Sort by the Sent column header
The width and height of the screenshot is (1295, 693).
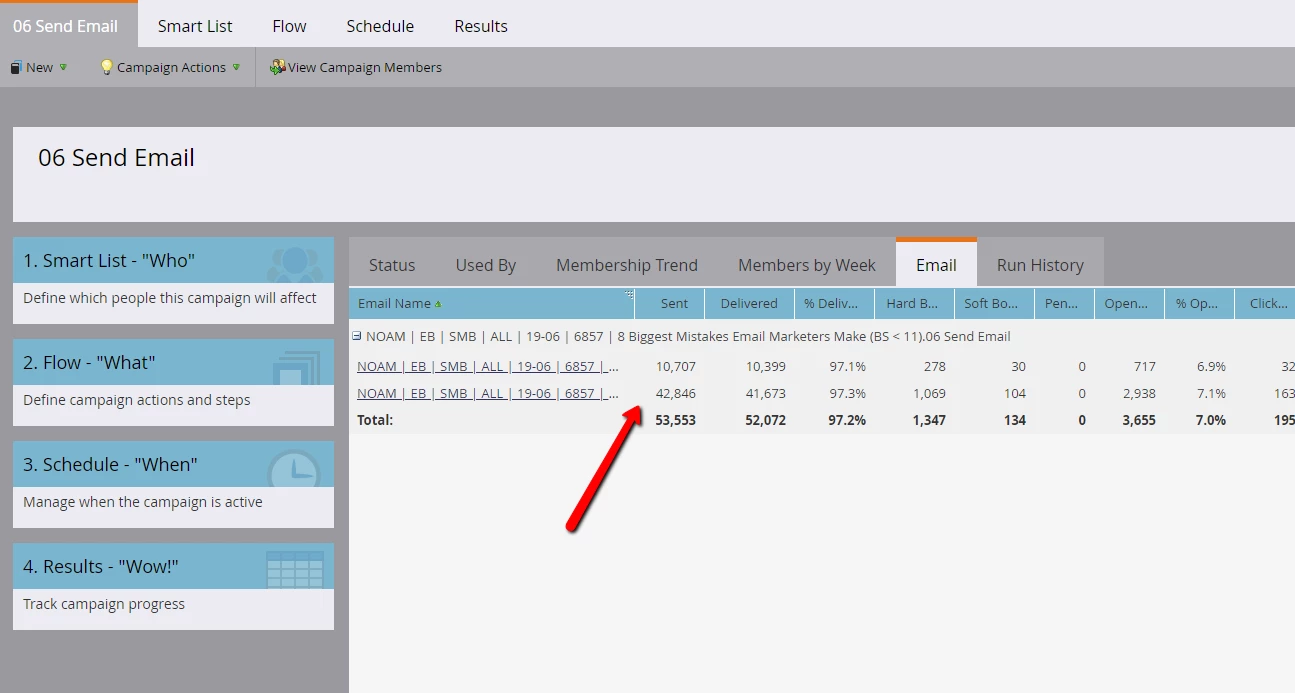tap(670, 304)
